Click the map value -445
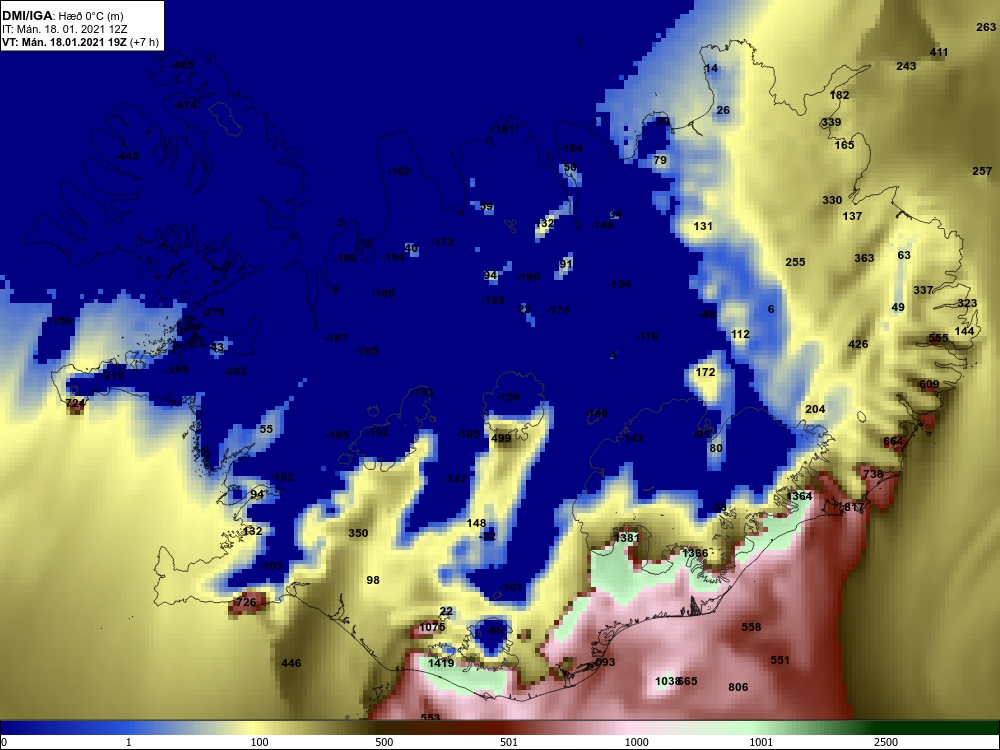This screenshot has width=1000, height=750. point(127,156)
